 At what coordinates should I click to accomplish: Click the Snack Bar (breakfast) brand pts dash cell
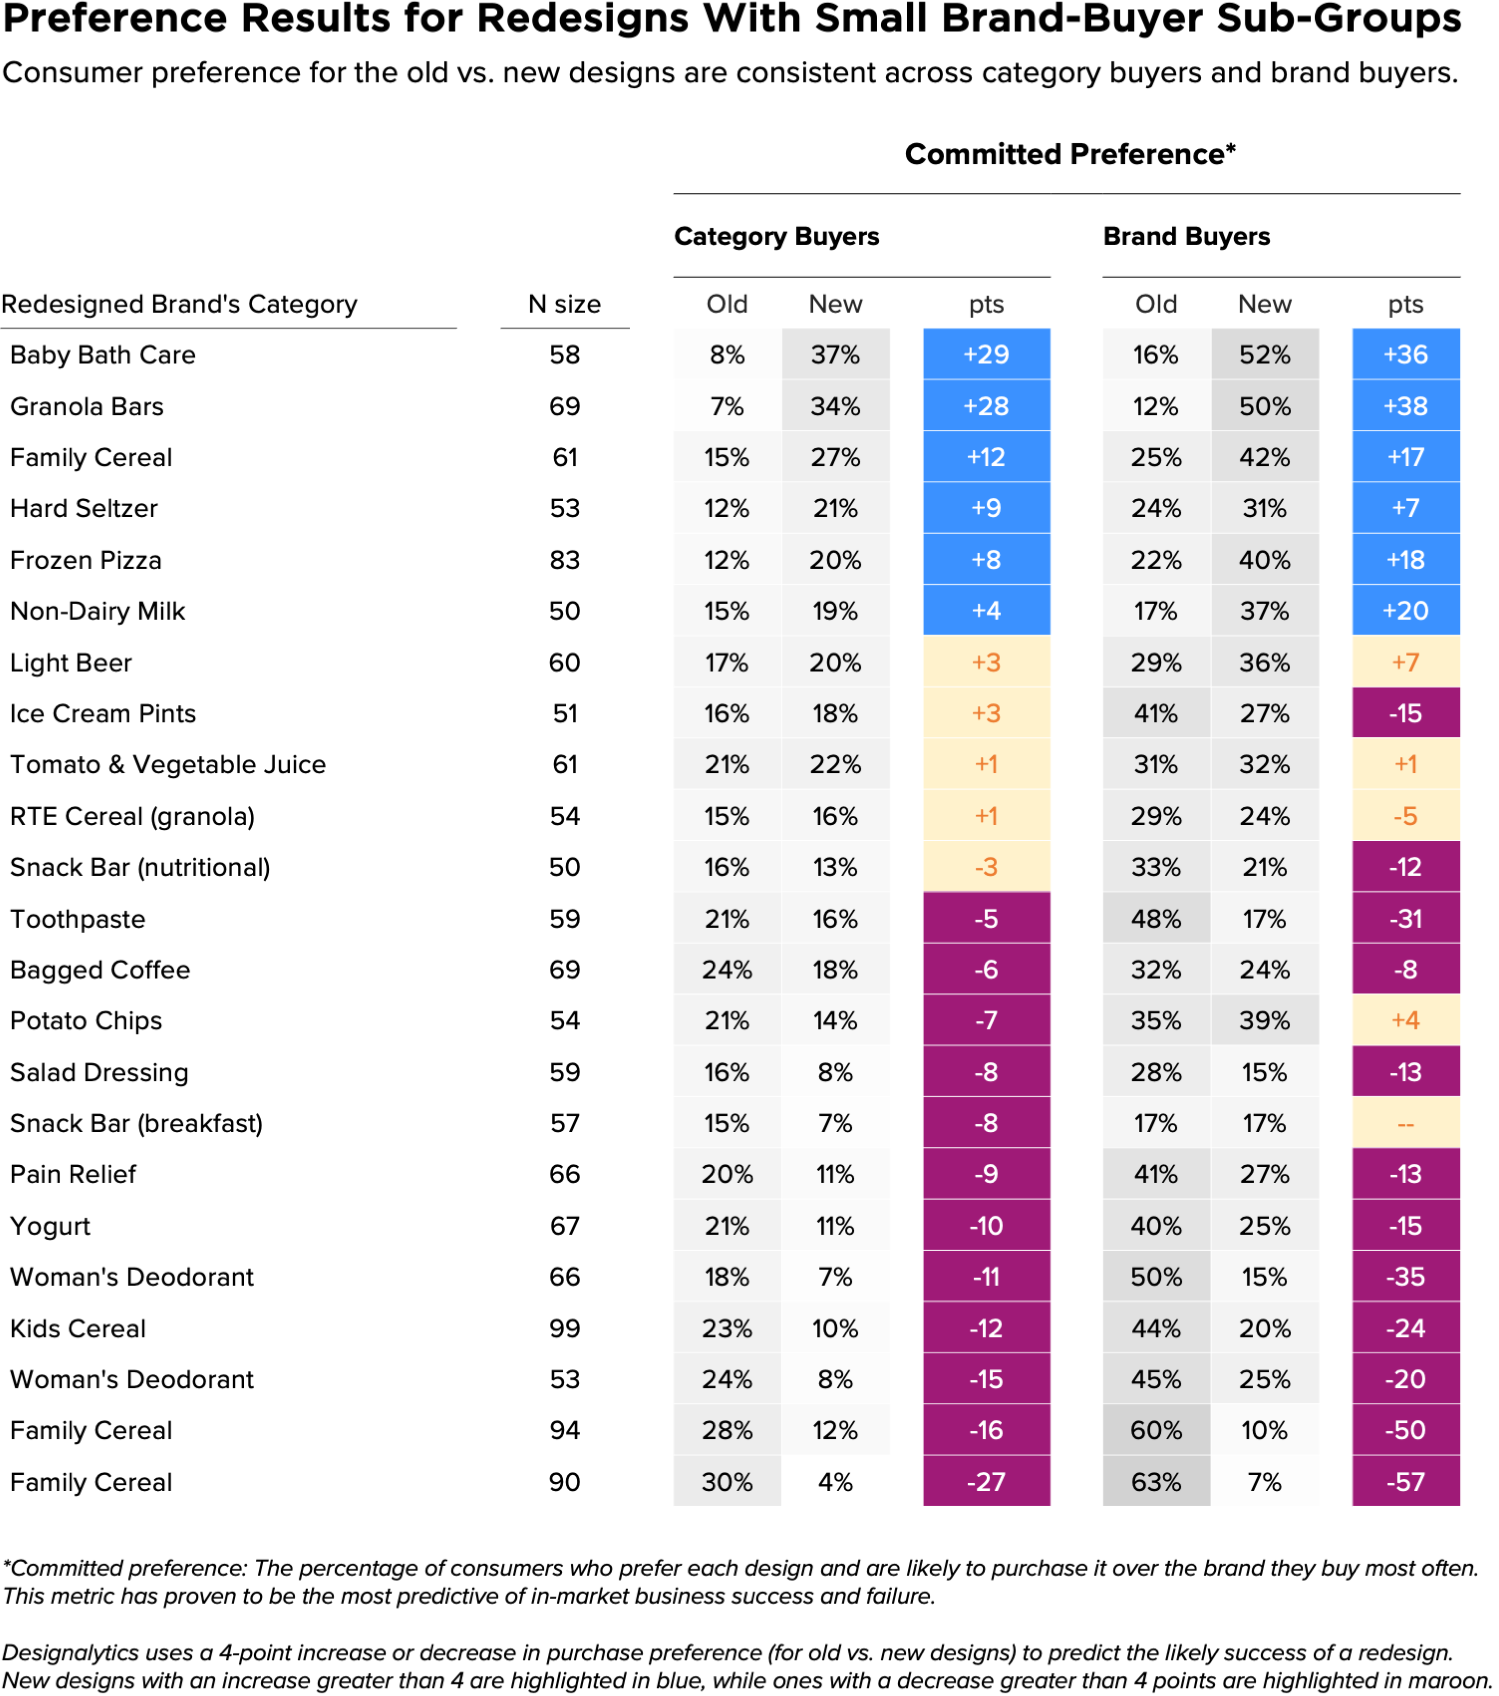tap(1405, 1123)
